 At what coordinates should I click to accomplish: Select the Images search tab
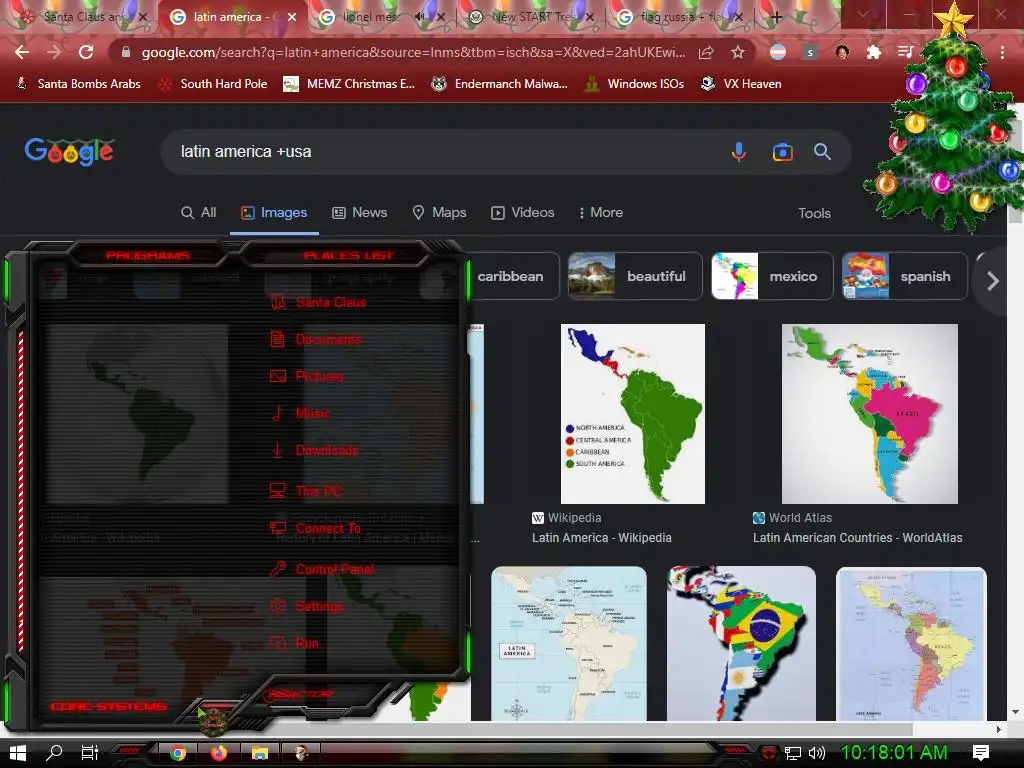coord(274,212)
